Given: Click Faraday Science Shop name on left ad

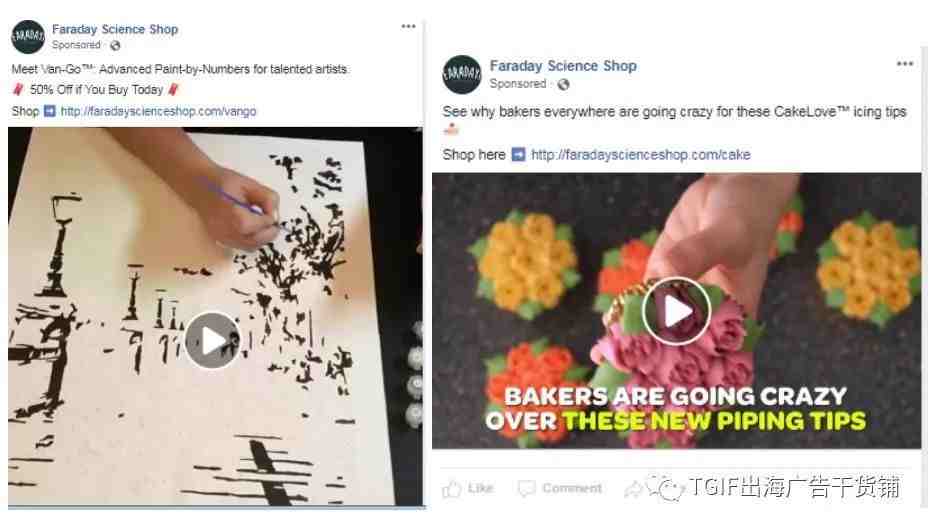Looking at the screenshot, I should click(115, 29).
